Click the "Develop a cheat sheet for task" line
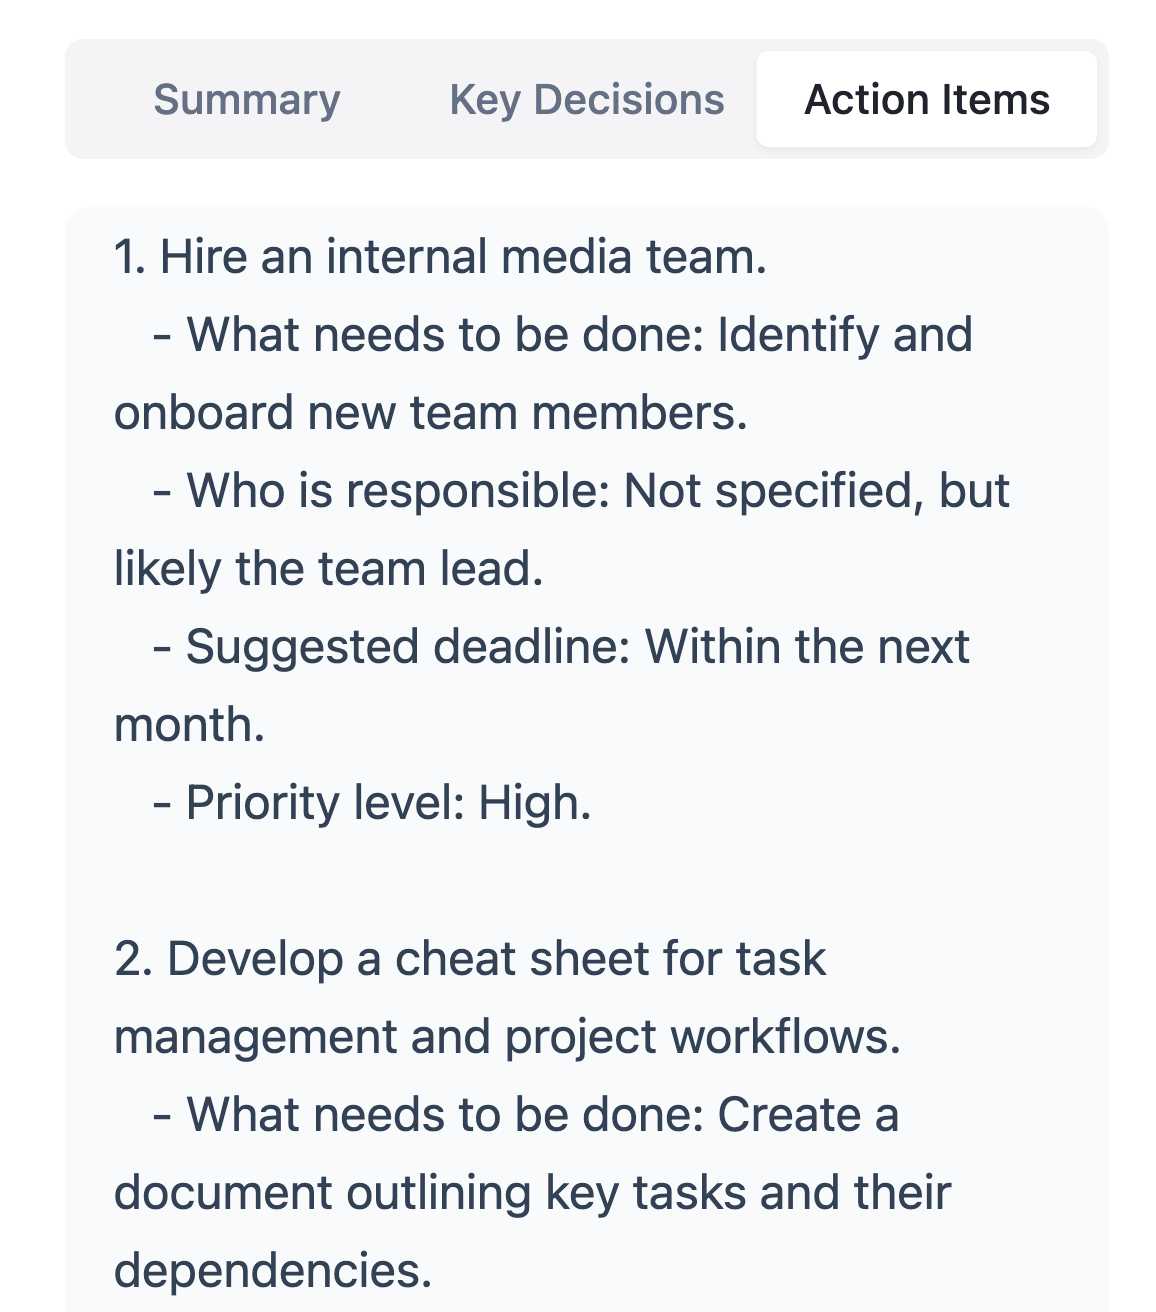1156x1312 pixels. pyautogui.click(x=470, y=959)
